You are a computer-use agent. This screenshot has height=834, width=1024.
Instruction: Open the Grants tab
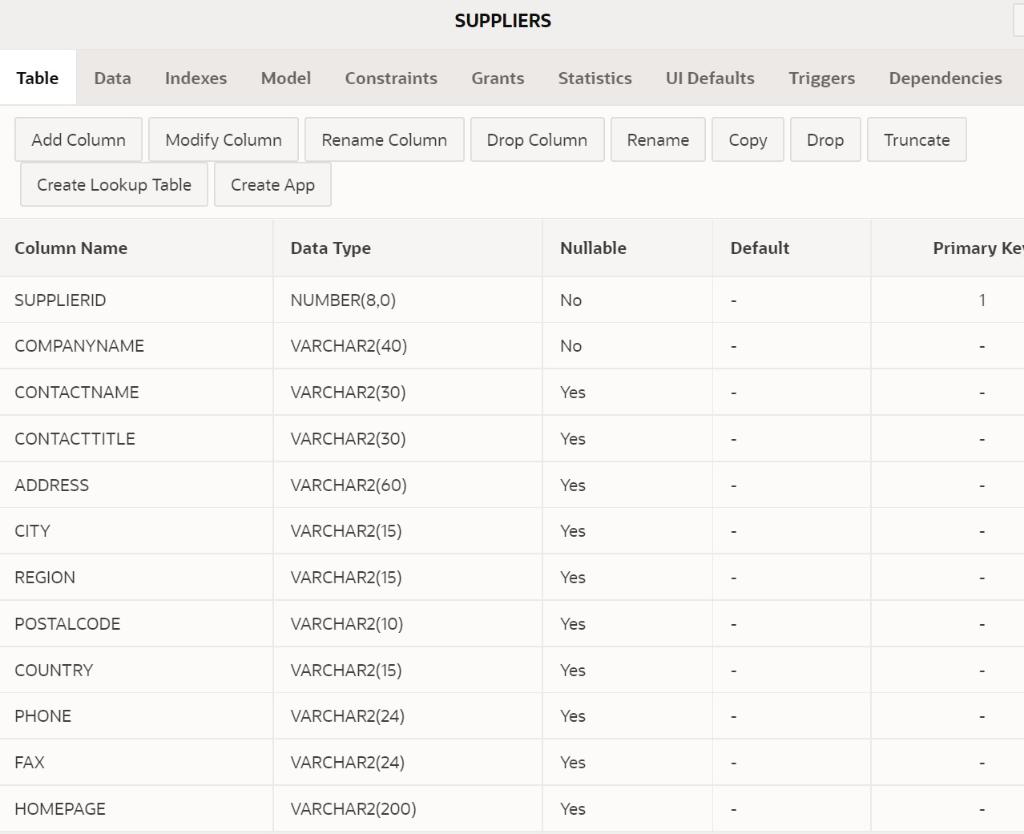497,78
